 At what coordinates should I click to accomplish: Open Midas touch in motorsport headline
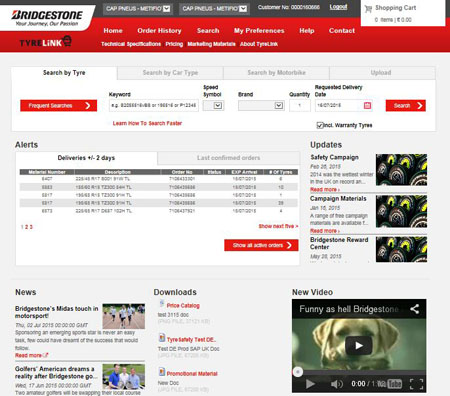(57, 312)
